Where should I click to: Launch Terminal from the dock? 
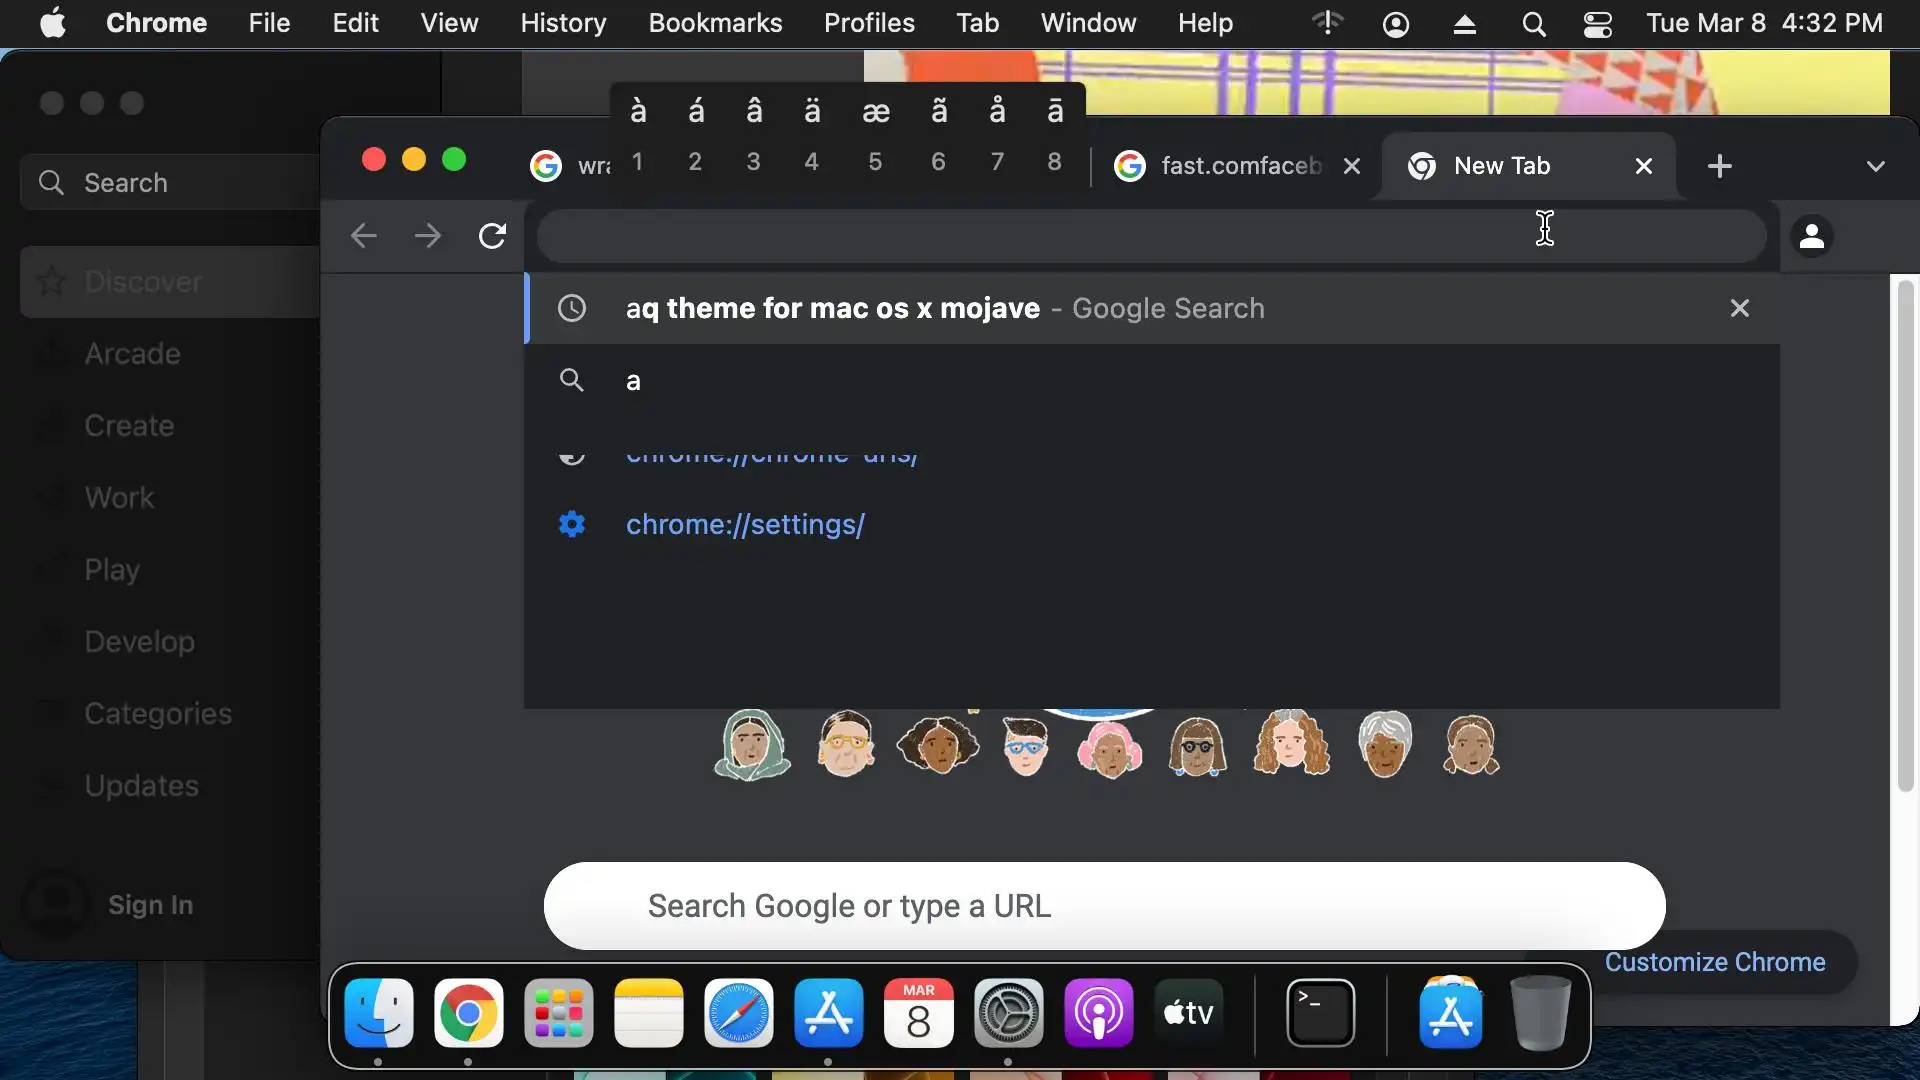[1320, 1013]
